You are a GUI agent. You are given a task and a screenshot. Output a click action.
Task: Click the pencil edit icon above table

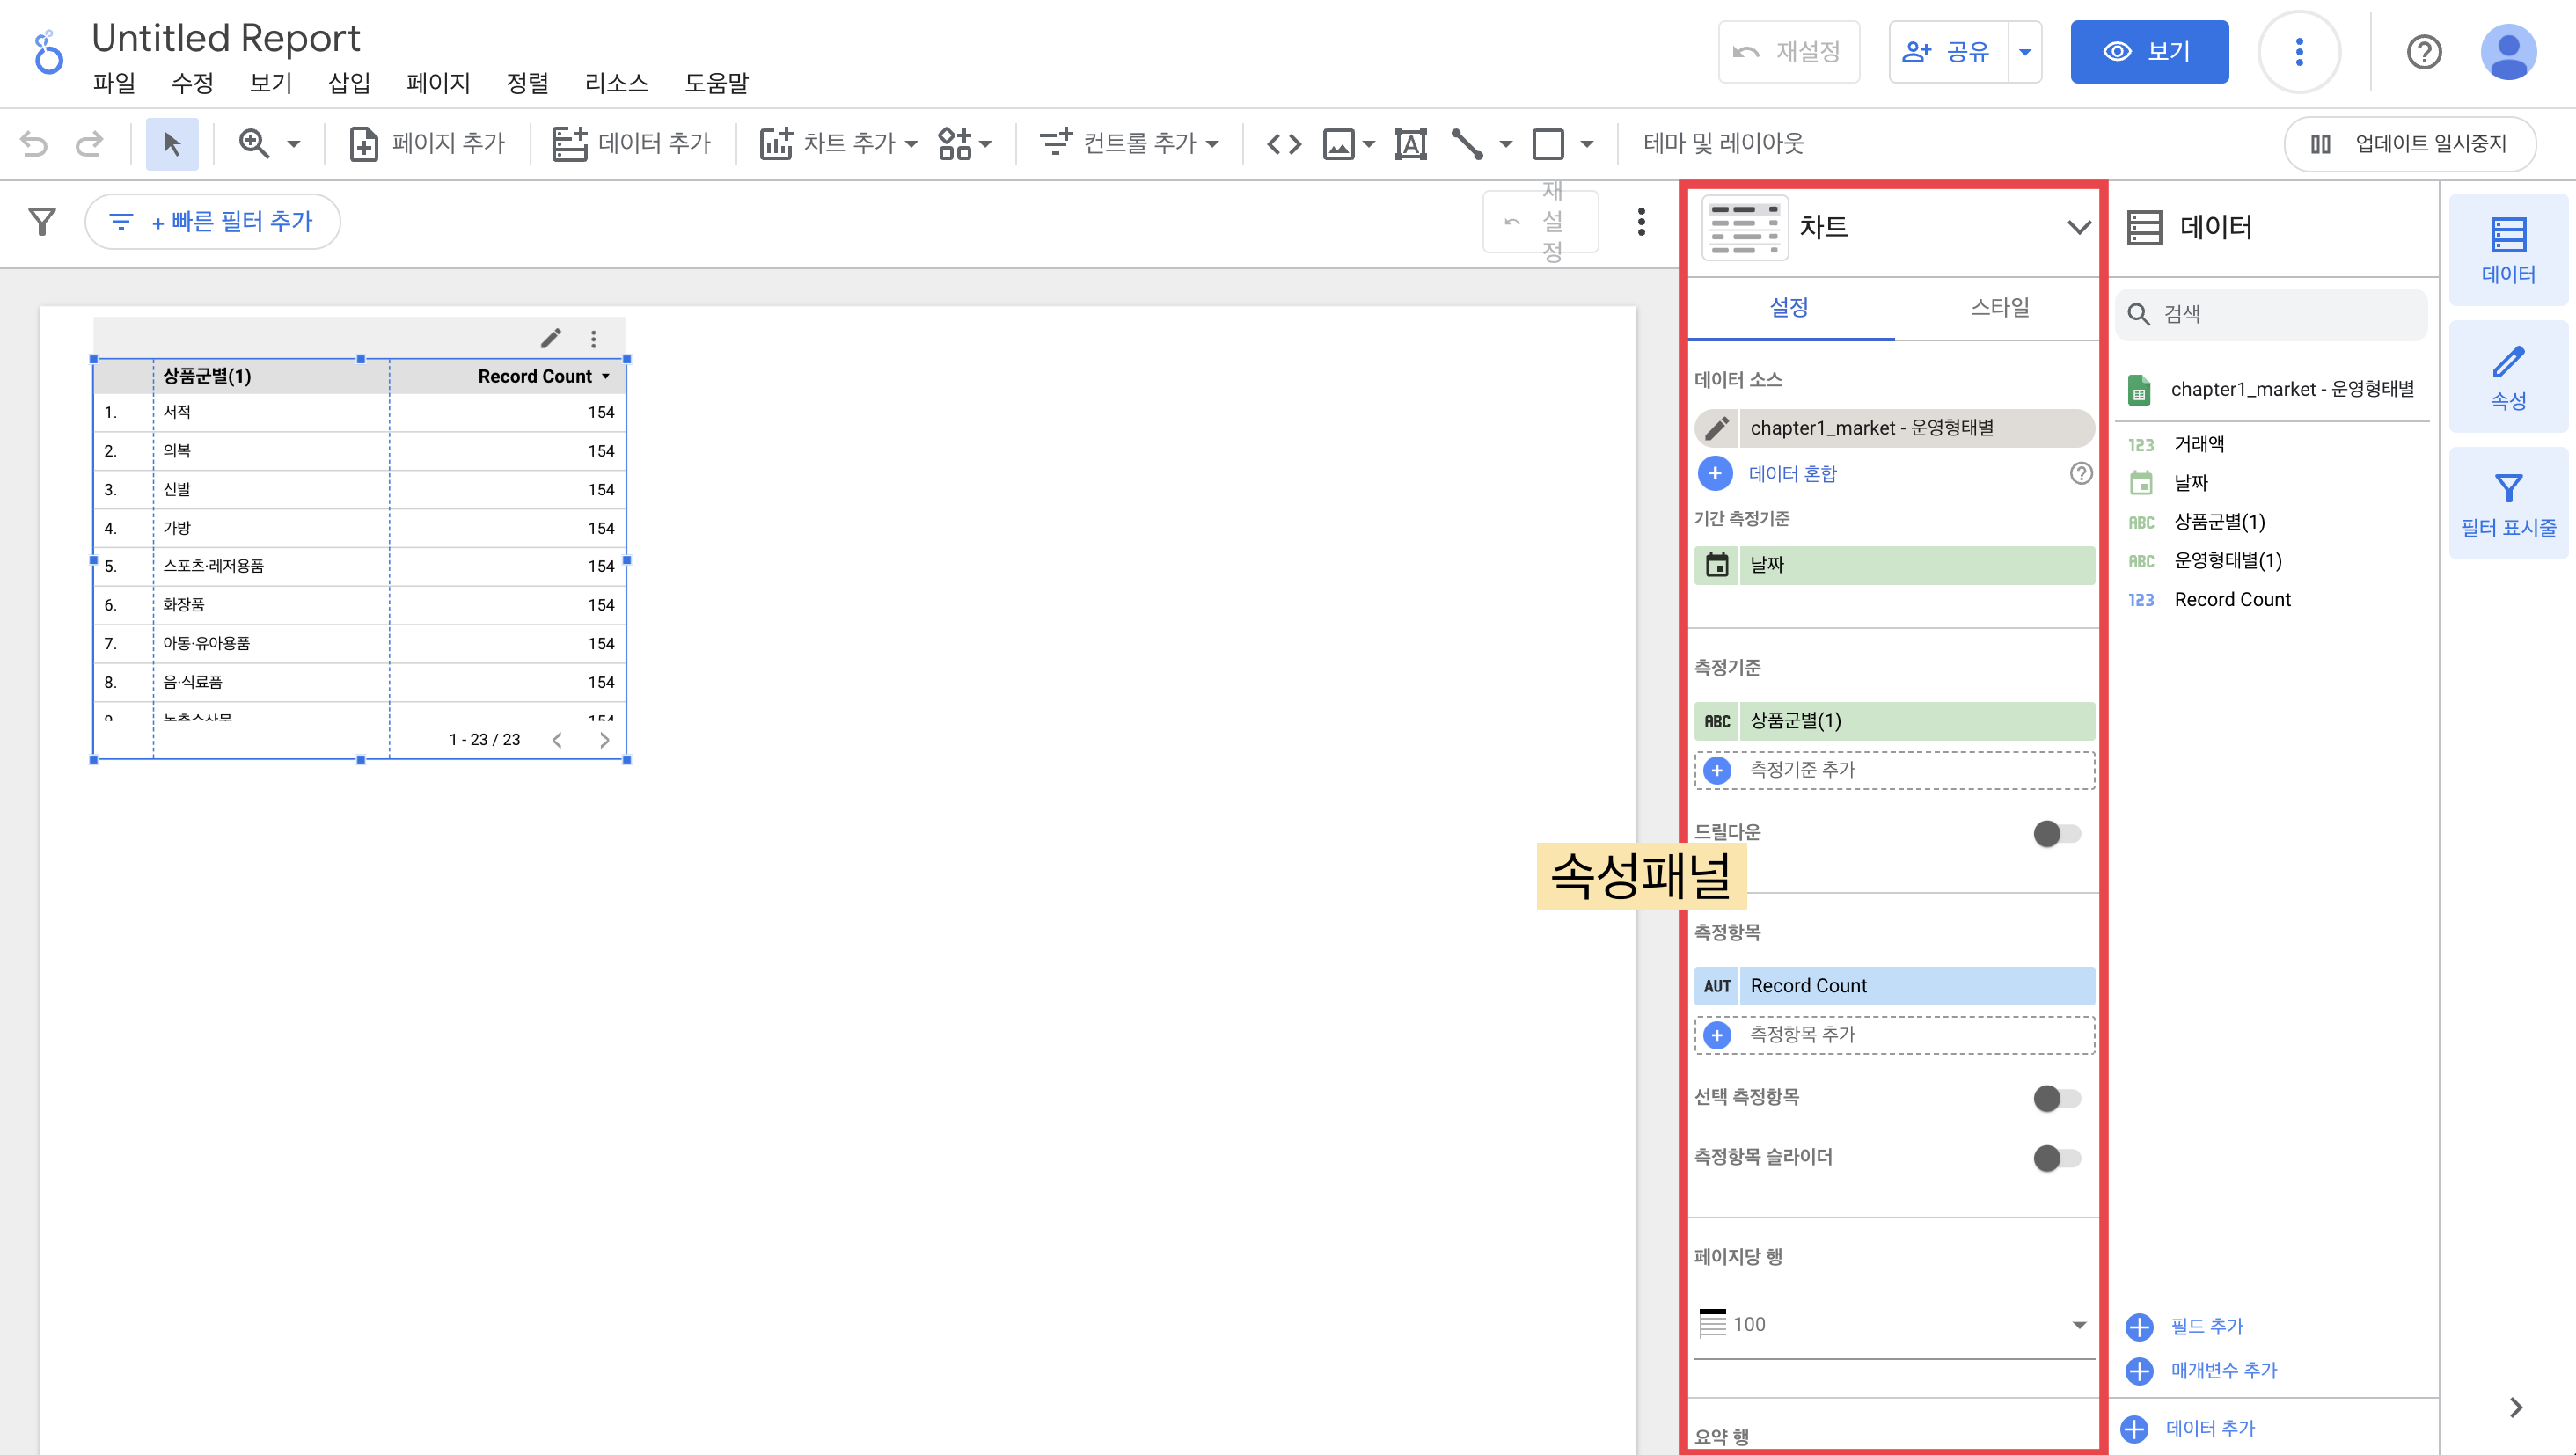click(x=551, y=339)
